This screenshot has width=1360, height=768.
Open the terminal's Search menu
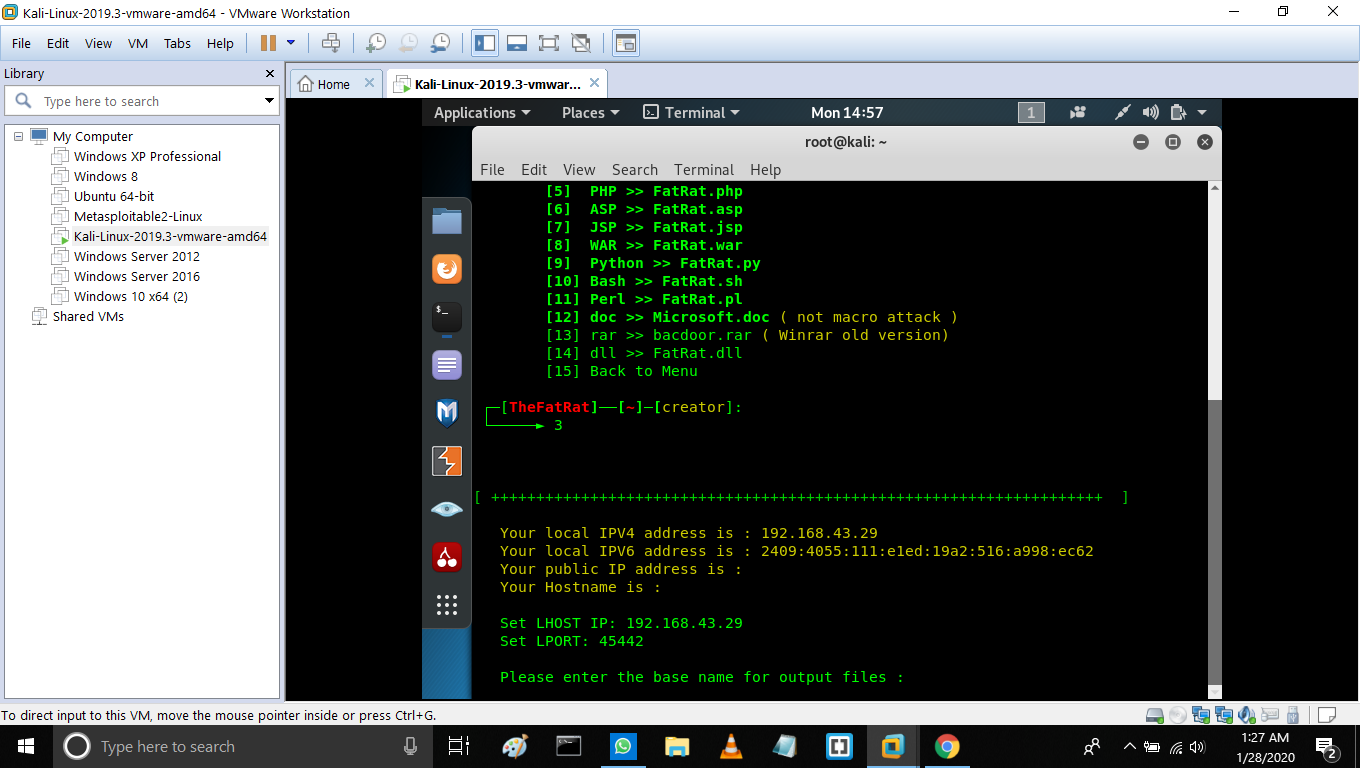(x=634, y=170)
